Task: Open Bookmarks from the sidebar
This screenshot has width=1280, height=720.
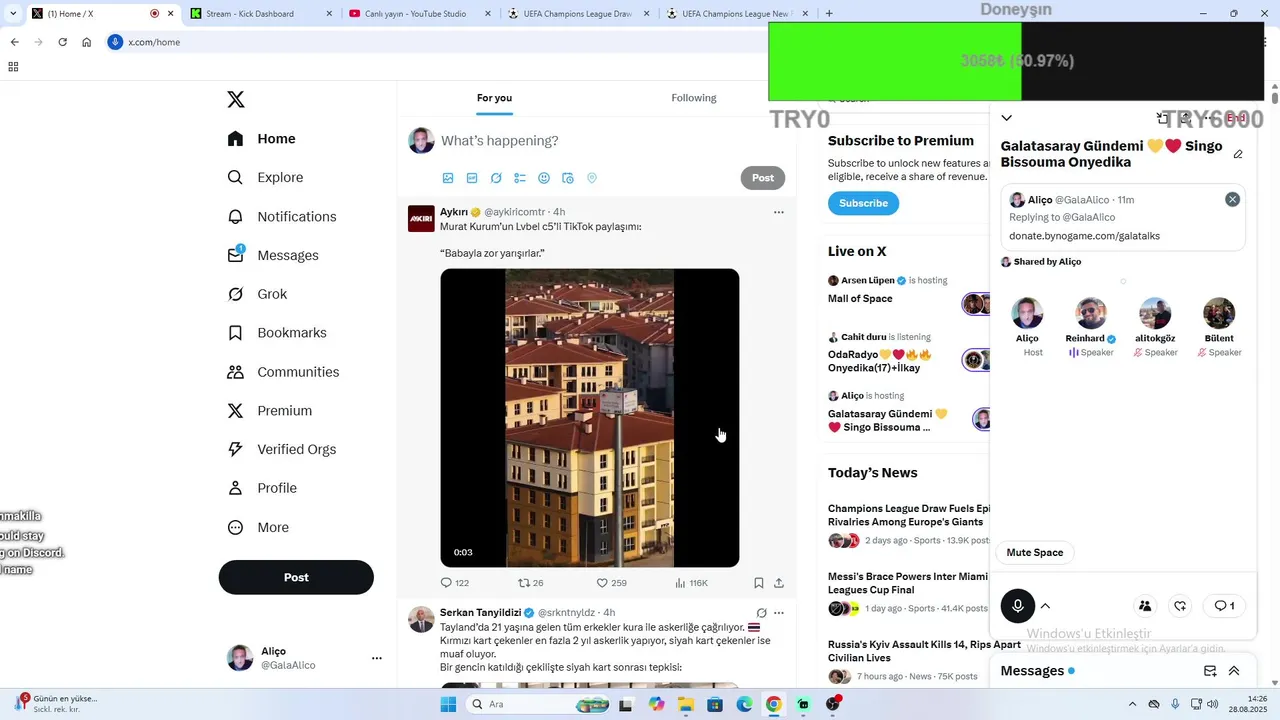Action: click(277, 333)
